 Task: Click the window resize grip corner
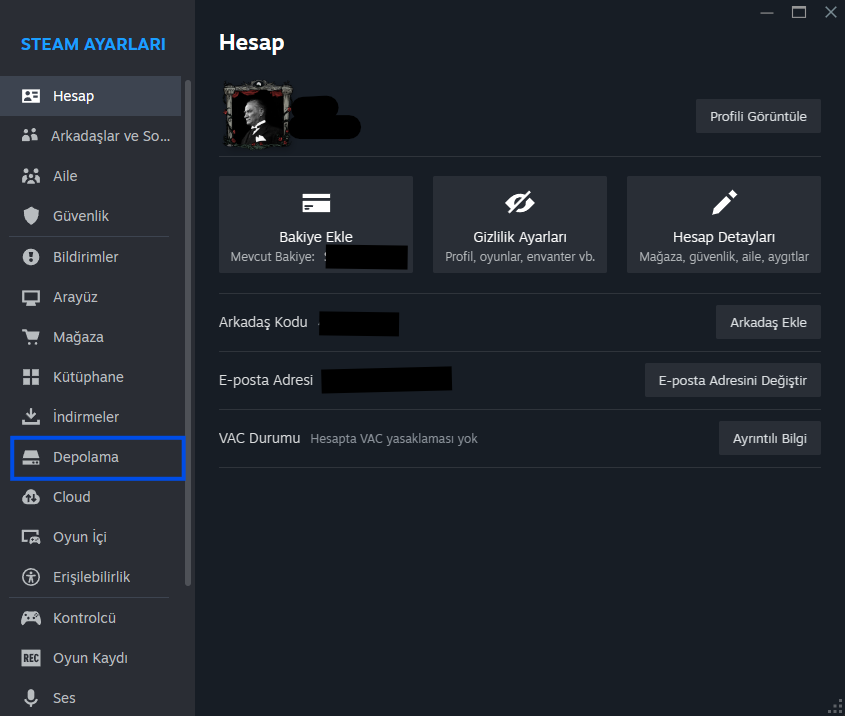coord(836,707)
